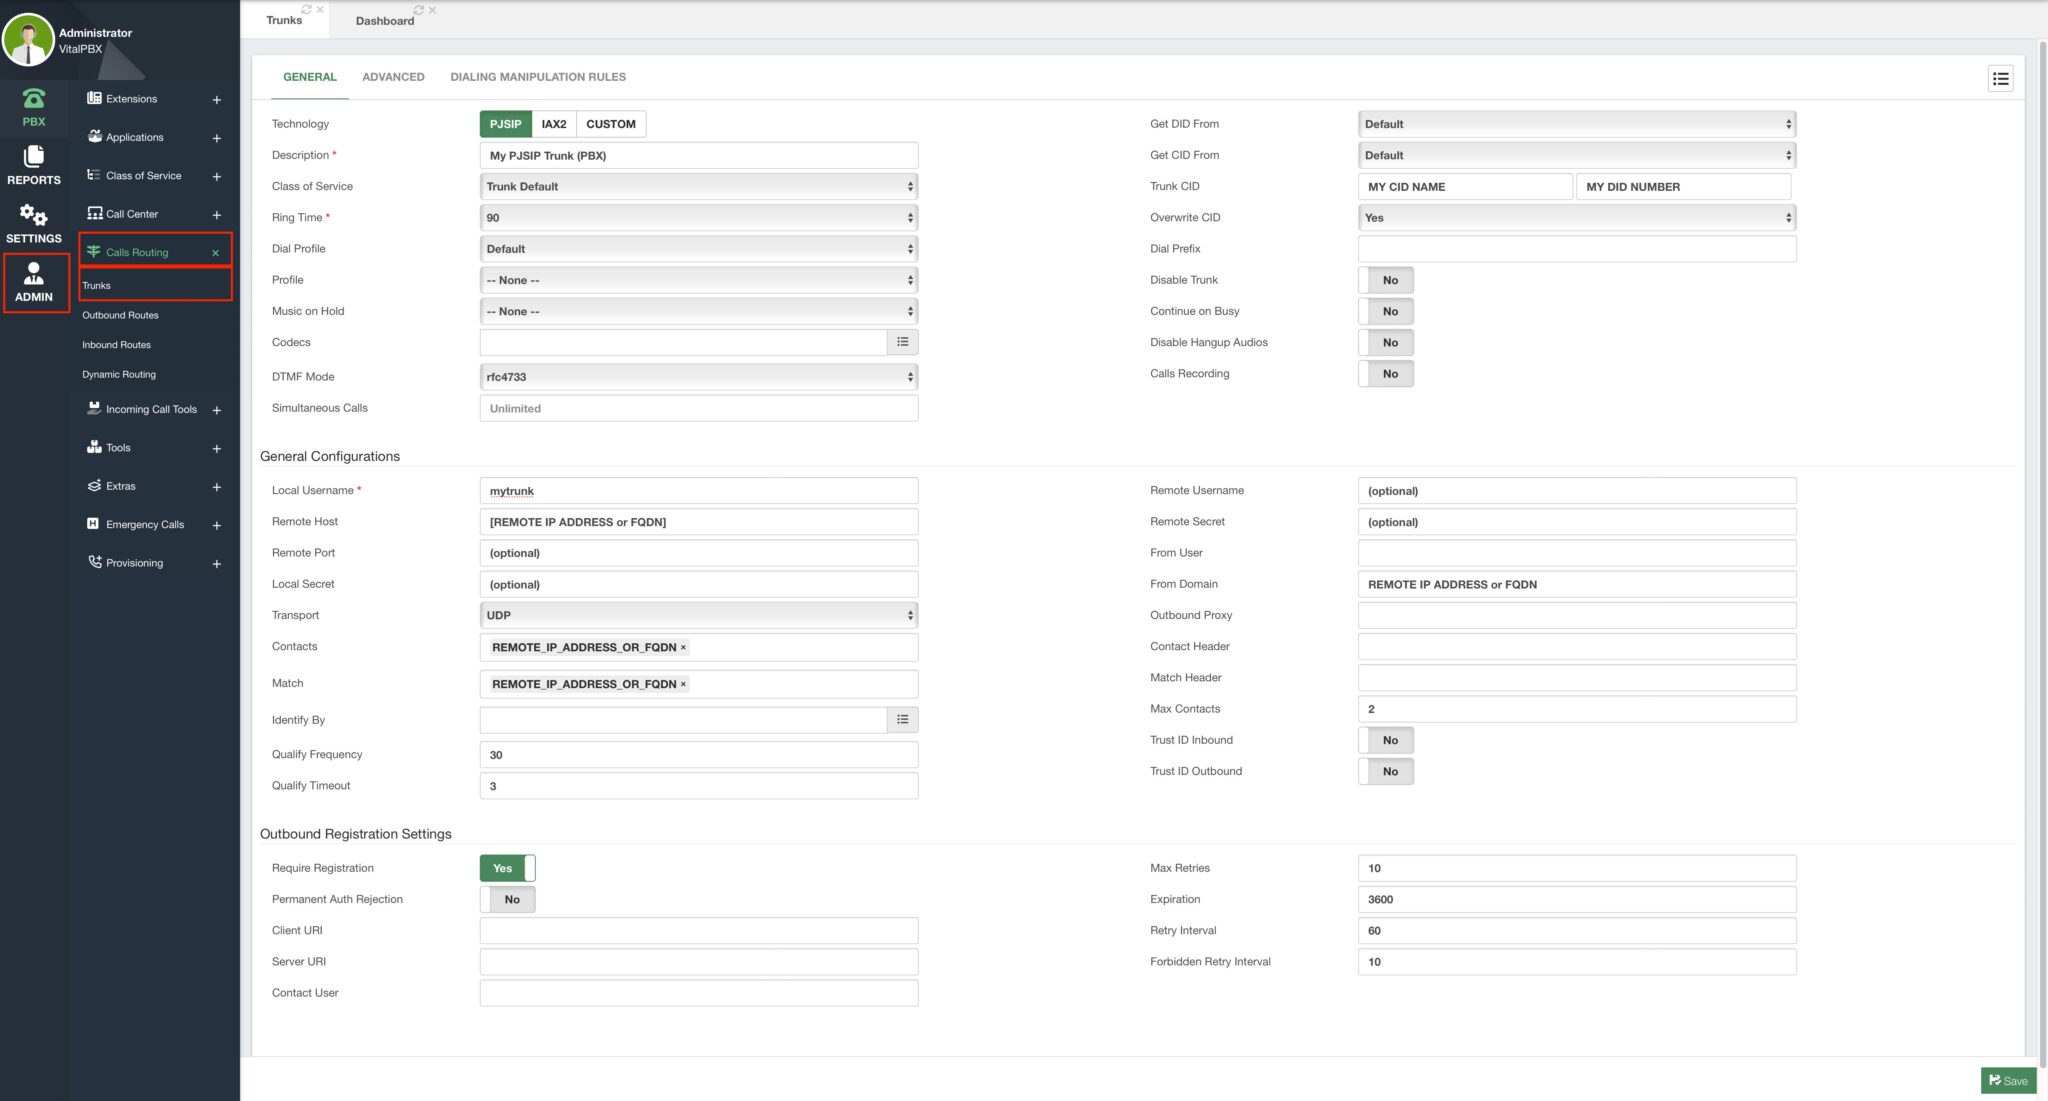Image resolution: width=2048 pixels, height=1101 pixels.
Task: Open the Codecs list icon
Action: pos(902,342)
